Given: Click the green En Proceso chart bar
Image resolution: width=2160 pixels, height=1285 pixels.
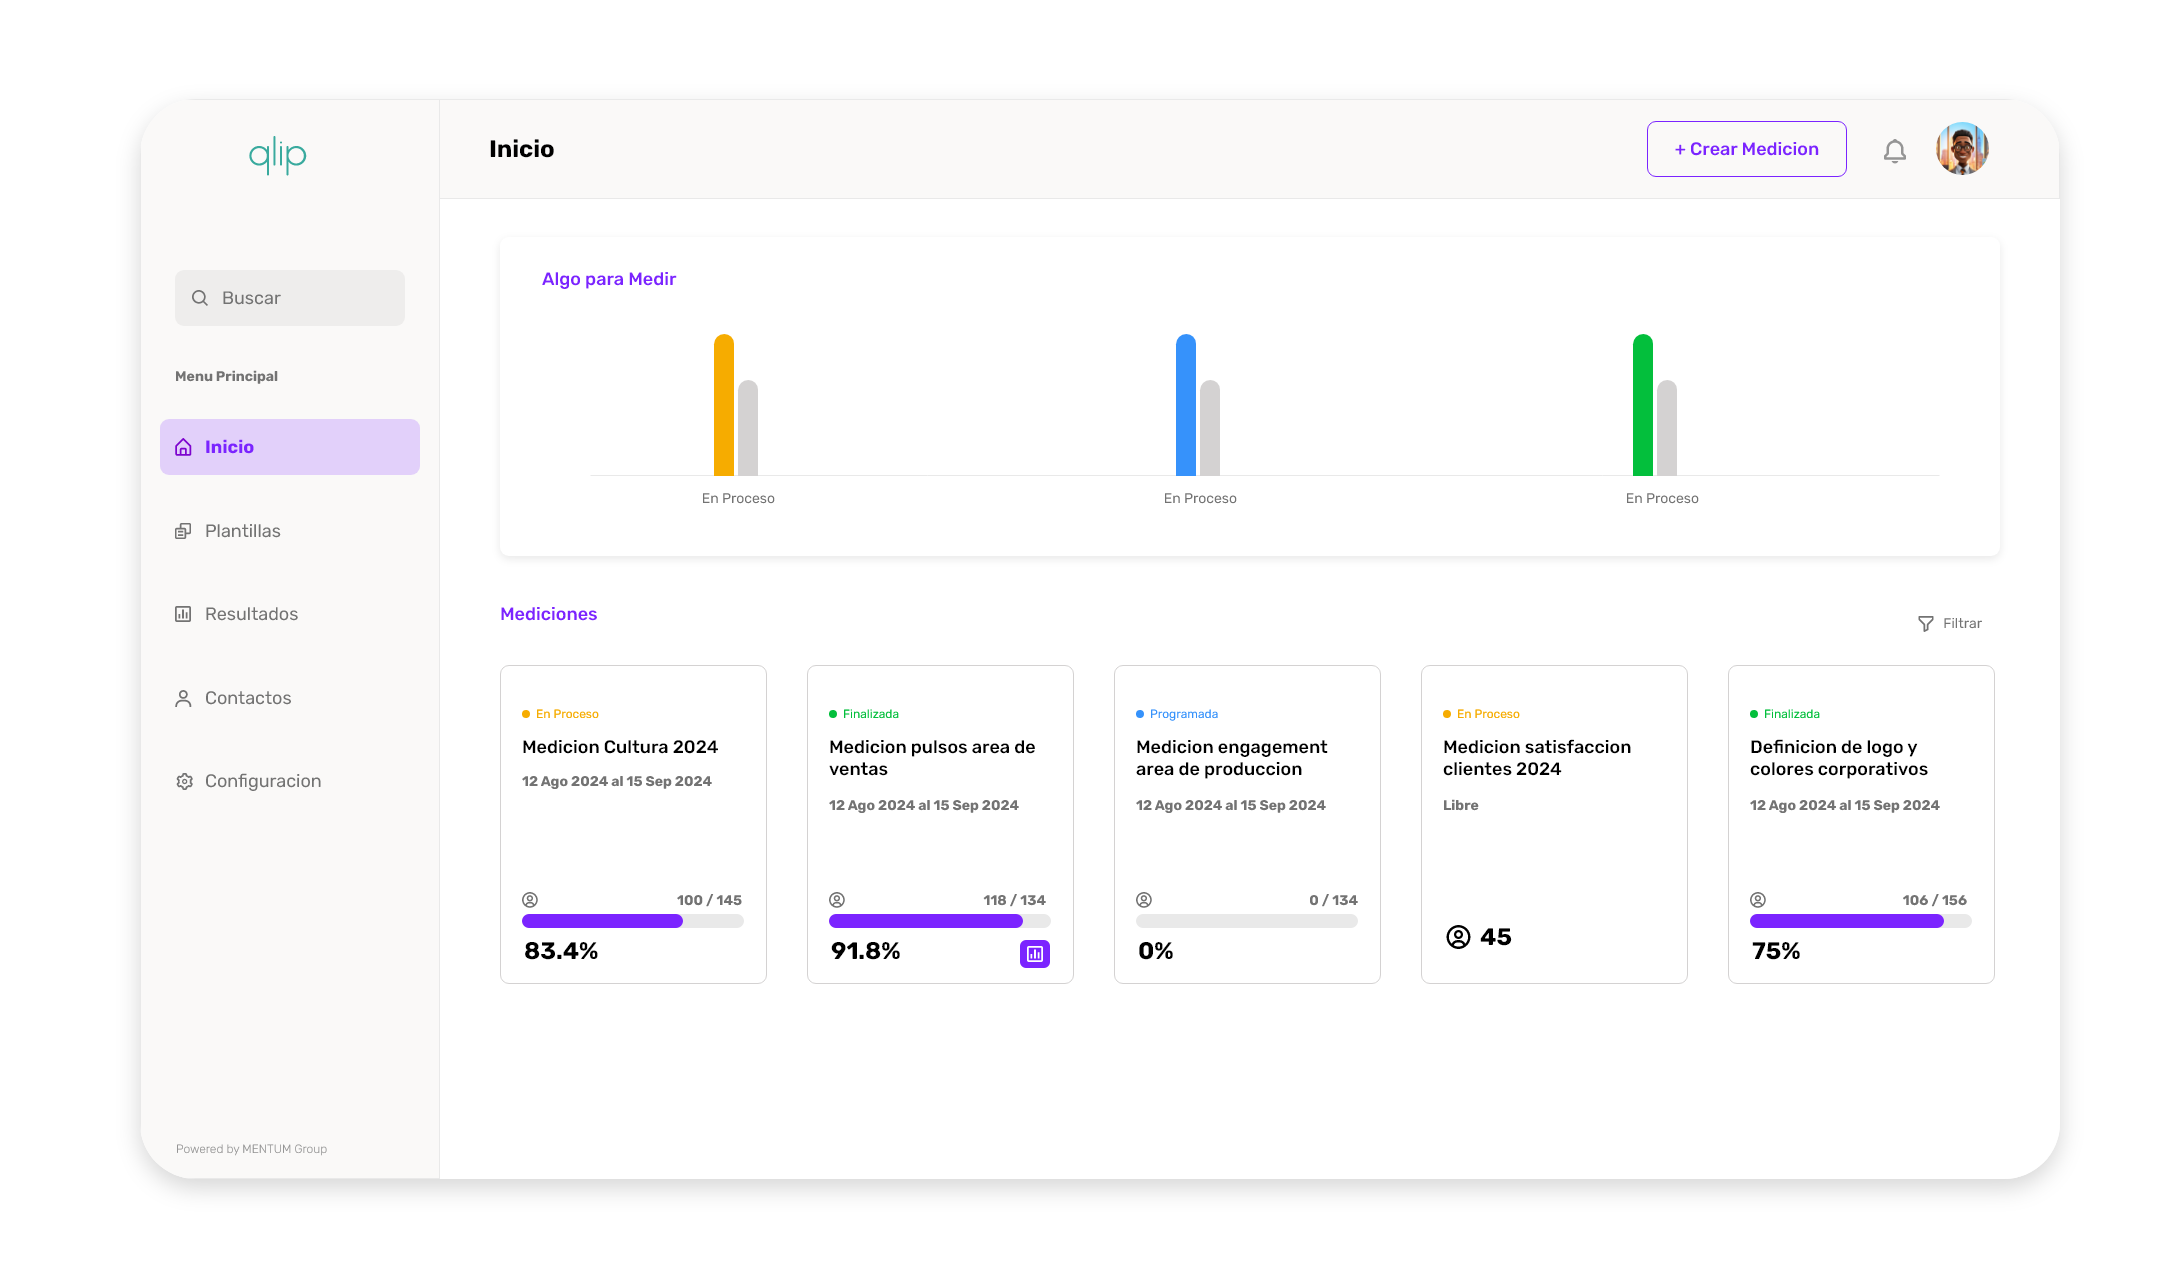Looking at the screenshot, I should tap(1643, 405).
